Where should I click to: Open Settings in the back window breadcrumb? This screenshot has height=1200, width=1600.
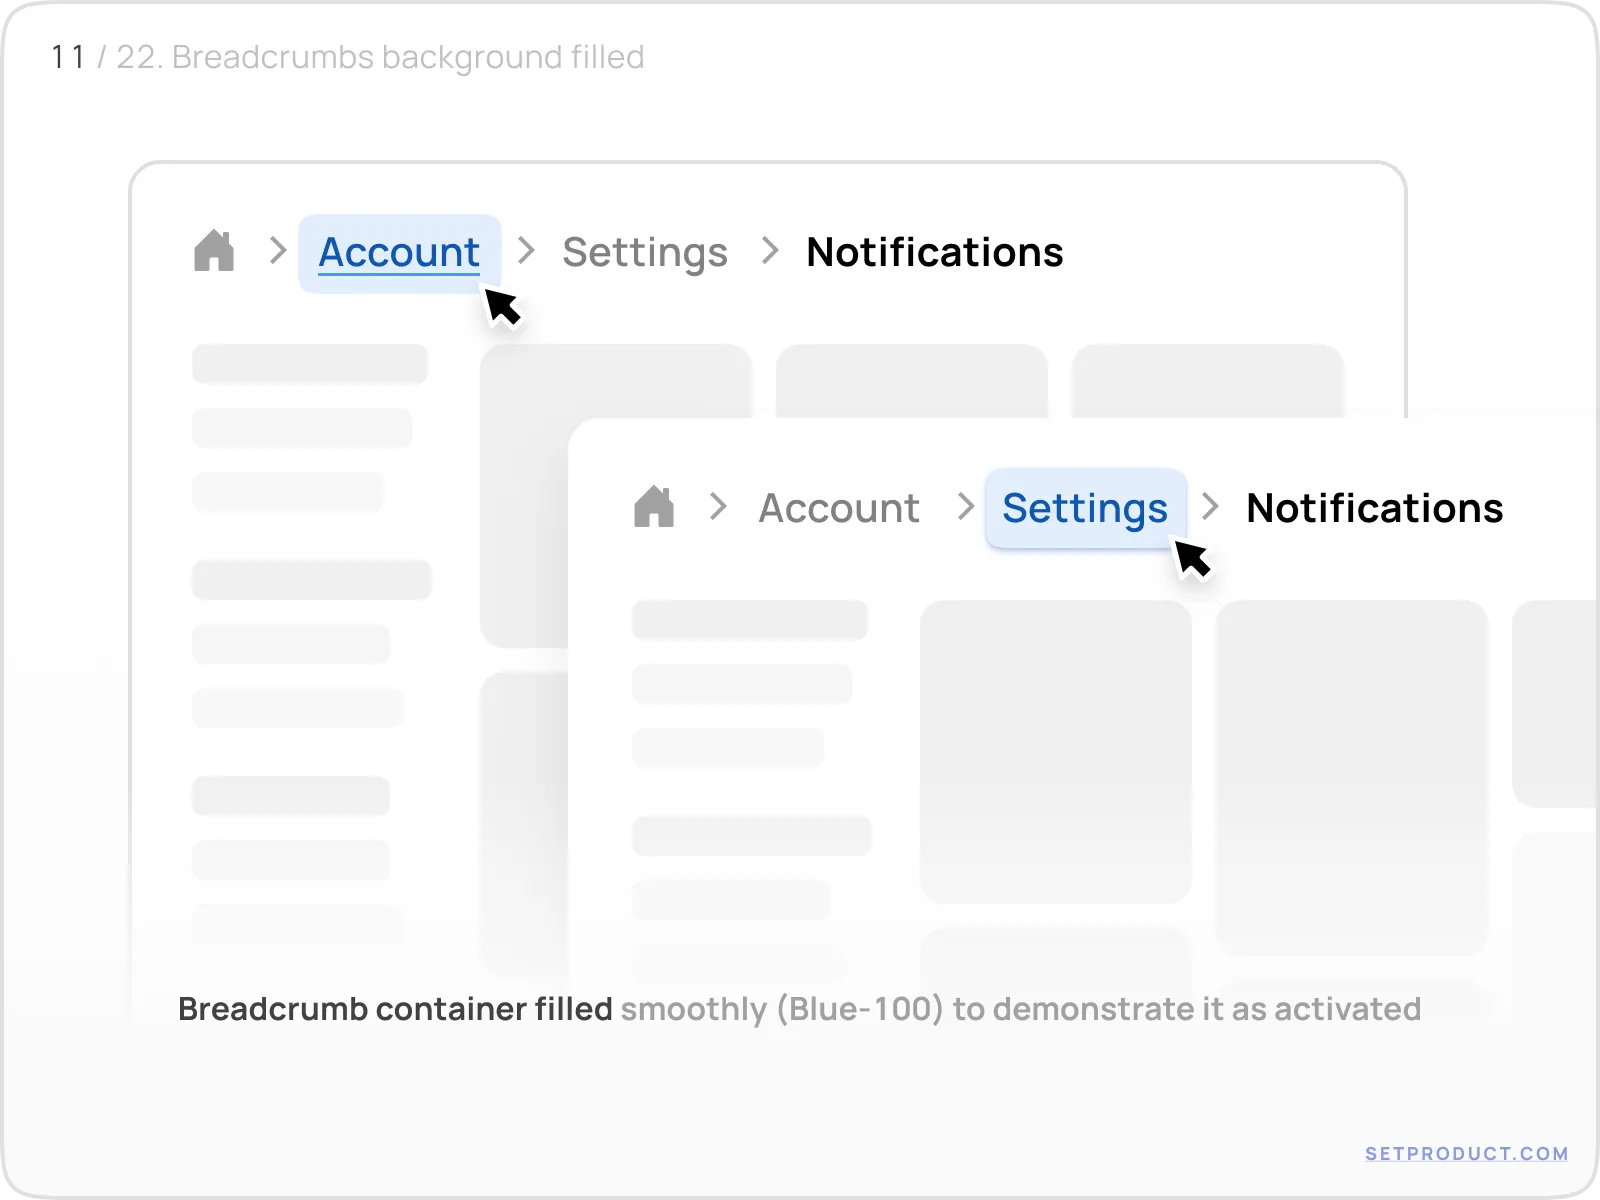pos(645,253)
